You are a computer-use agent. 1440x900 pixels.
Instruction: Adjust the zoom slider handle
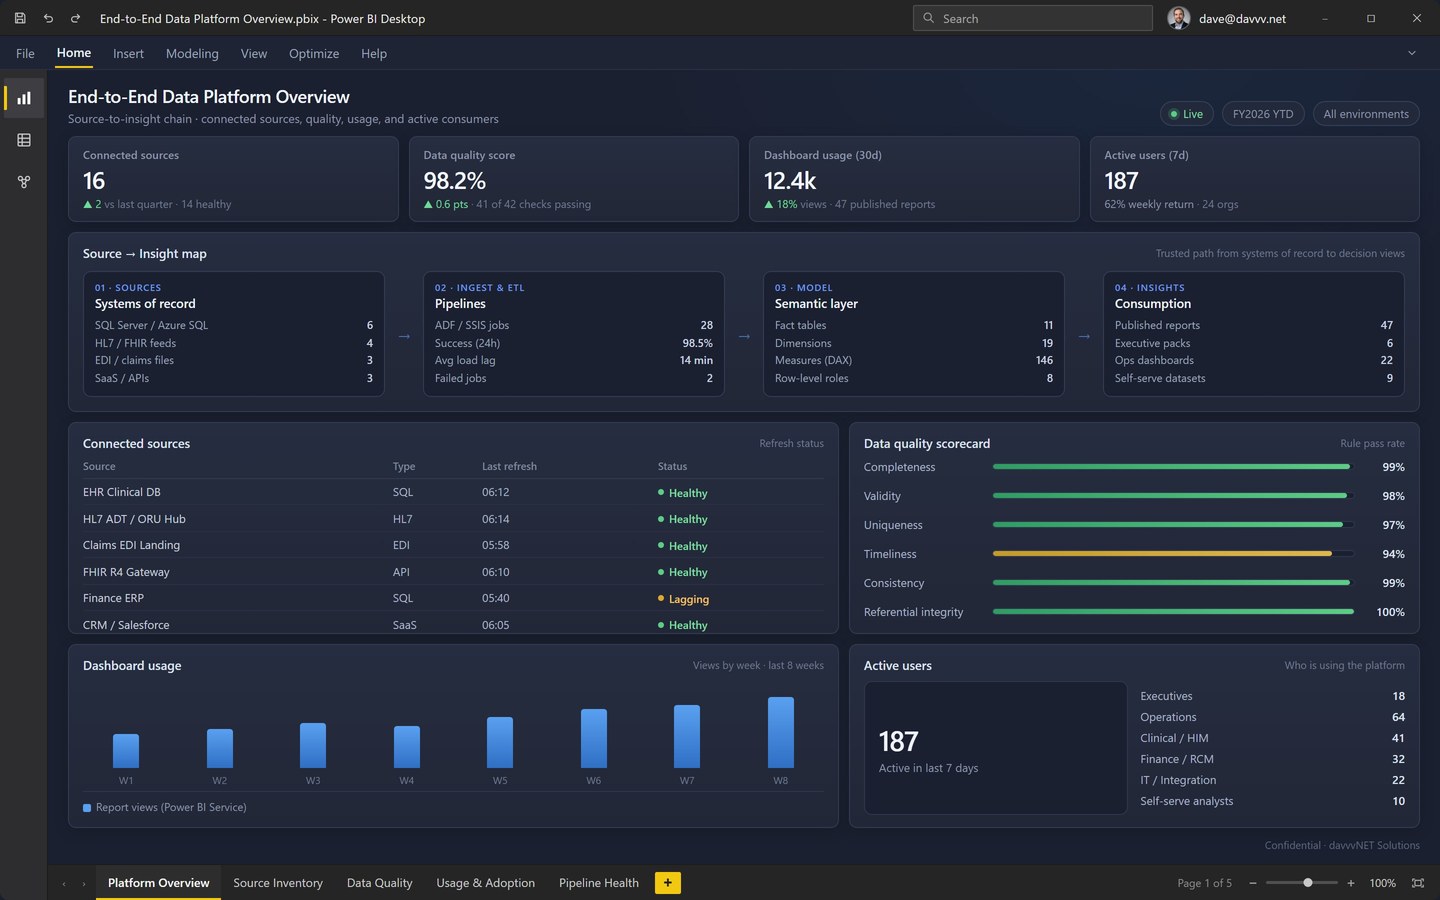click(x=1308, y=883)
